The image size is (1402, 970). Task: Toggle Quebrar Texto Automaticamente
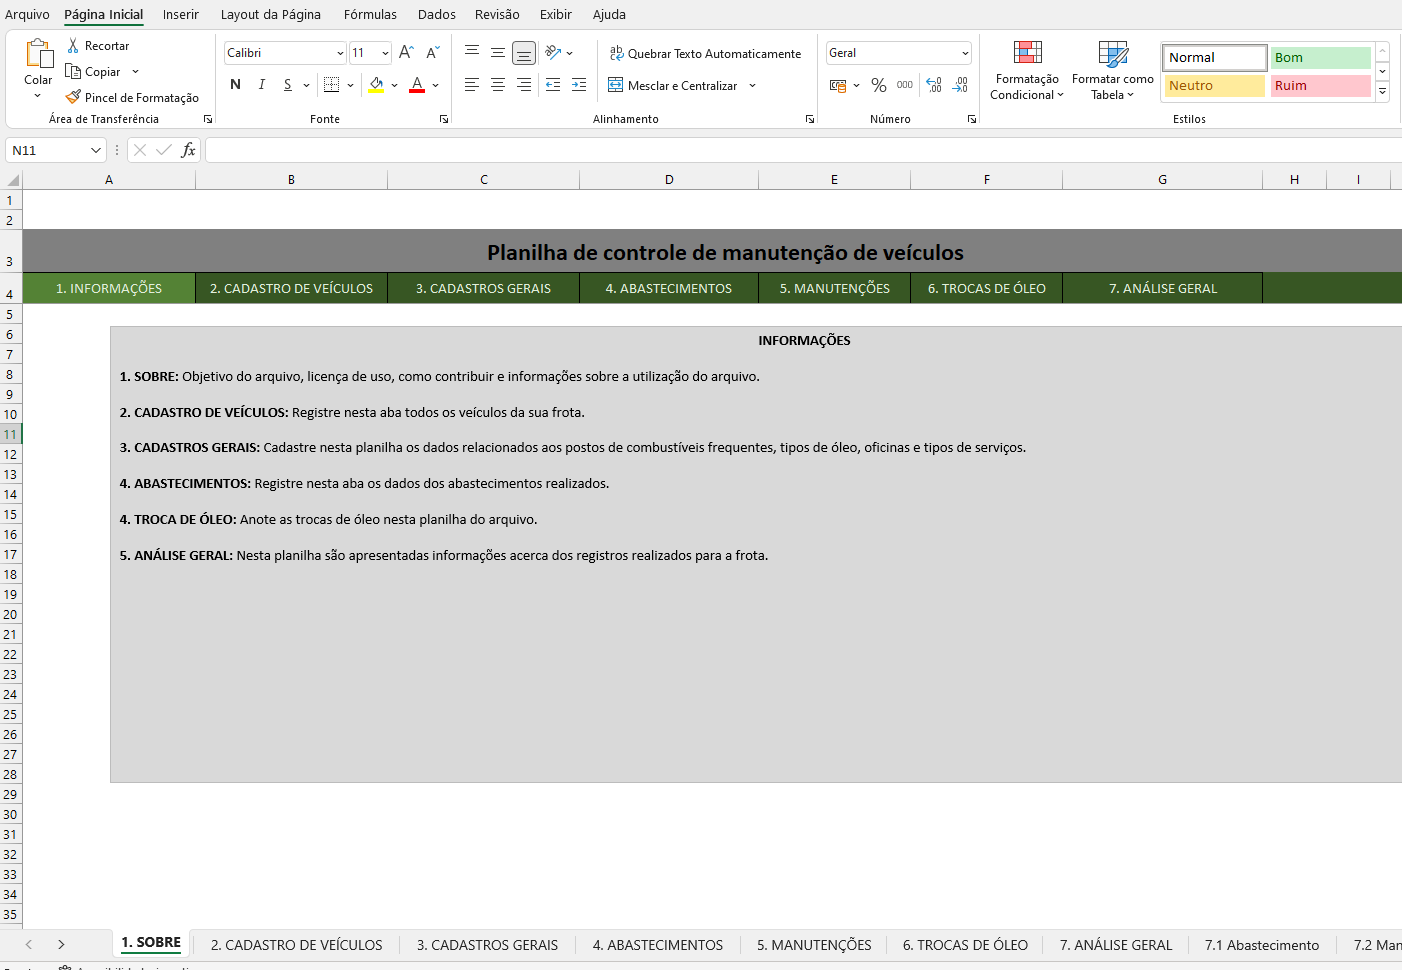pos(705,54)
